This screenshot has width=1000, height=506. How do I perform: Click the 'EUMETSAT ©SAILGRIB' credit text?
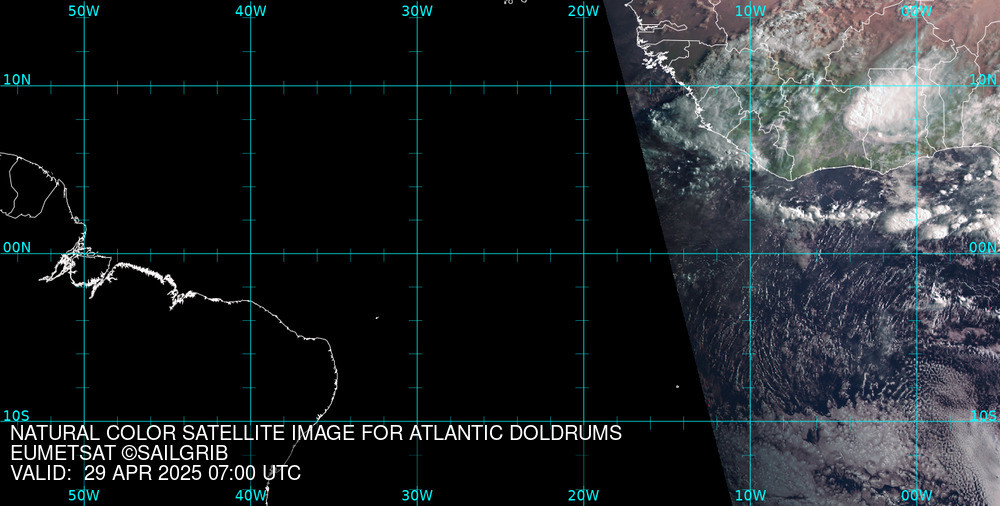coord(119,454)
